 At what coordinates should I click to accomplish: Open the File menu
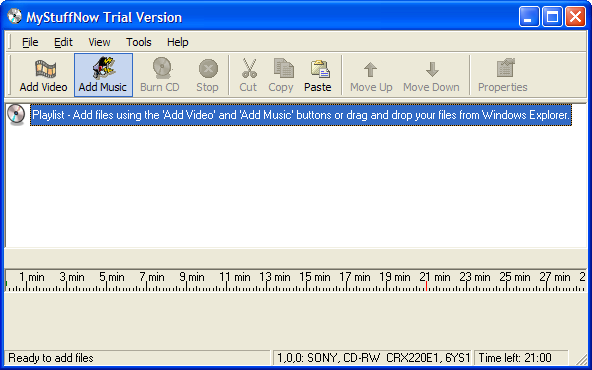click(x=30, y=42)
